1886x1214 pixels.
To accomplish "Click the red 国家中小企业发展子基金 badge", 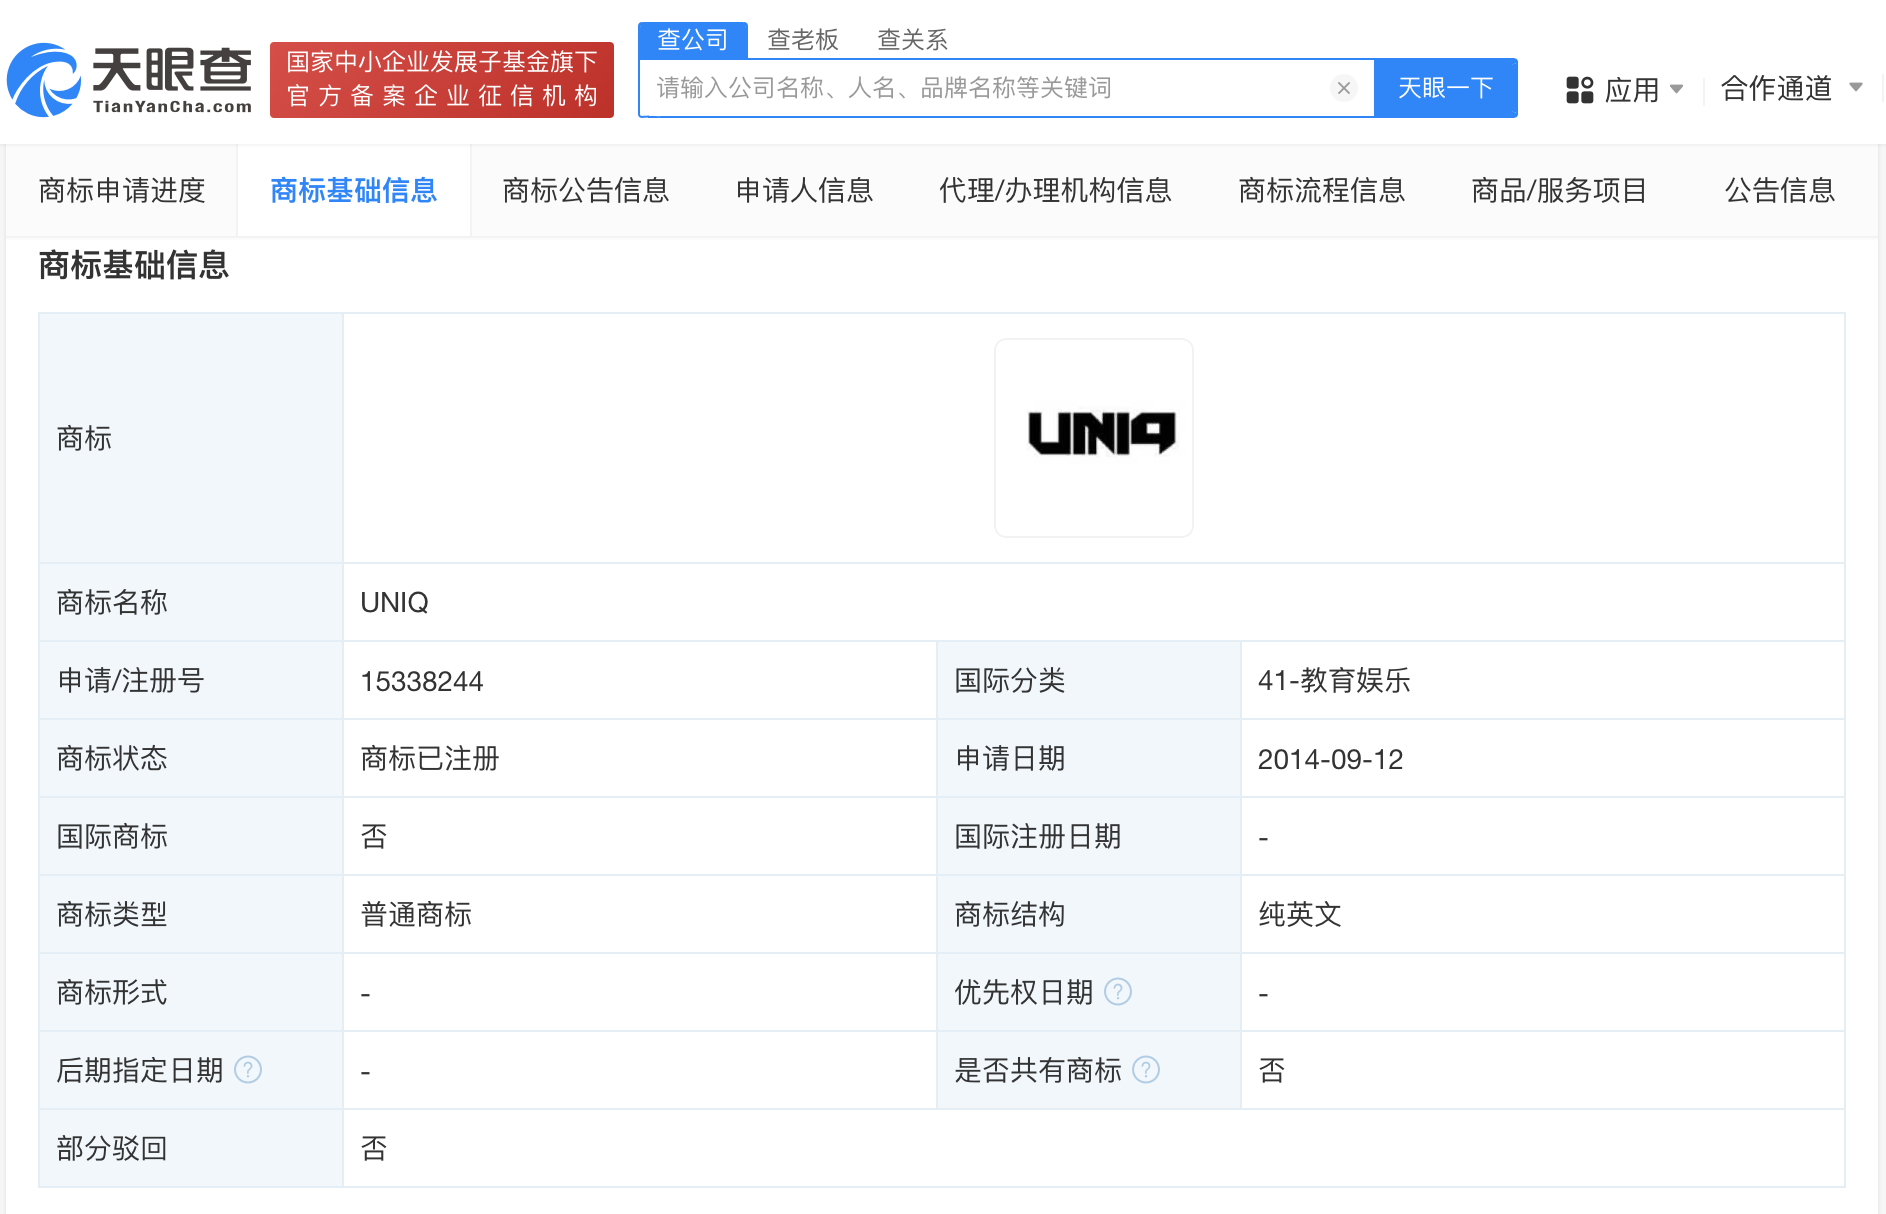I will tap(441, 80).
